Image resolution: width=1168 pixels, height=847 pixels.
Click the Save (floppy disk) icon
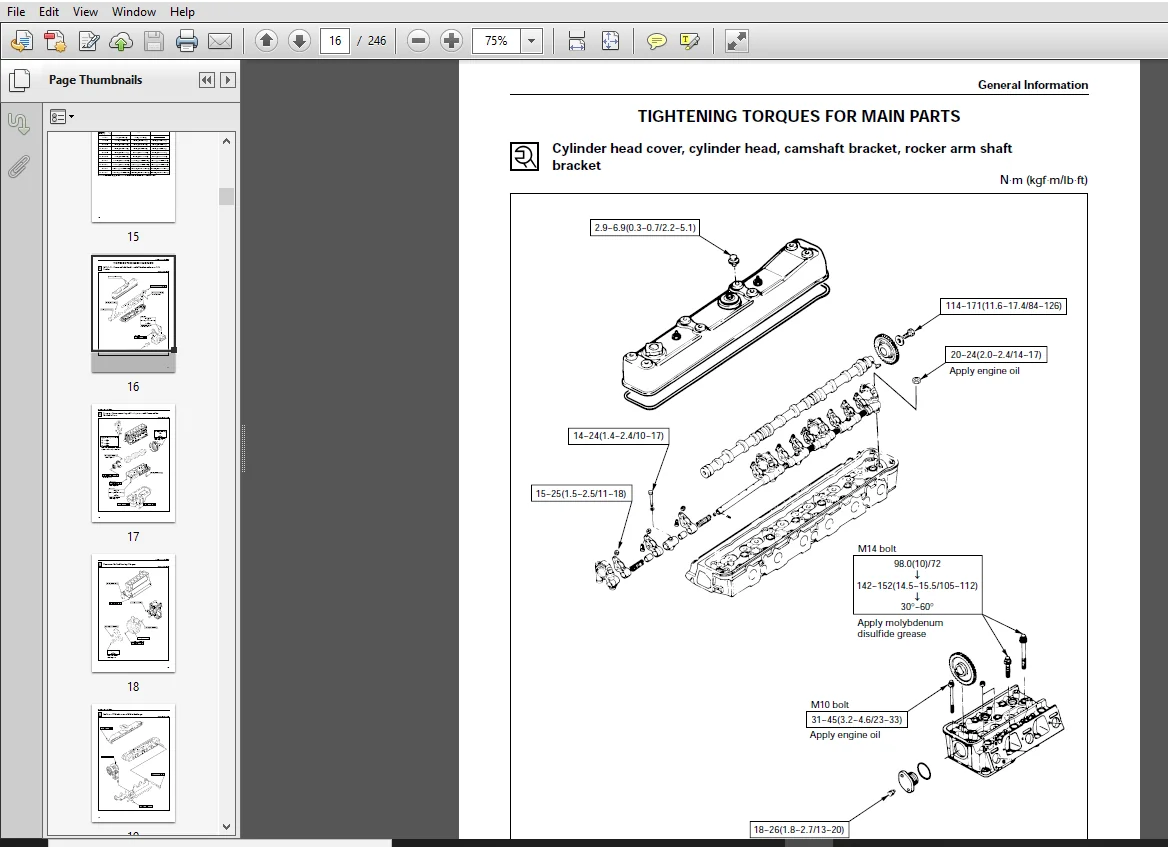click(153, 41)
